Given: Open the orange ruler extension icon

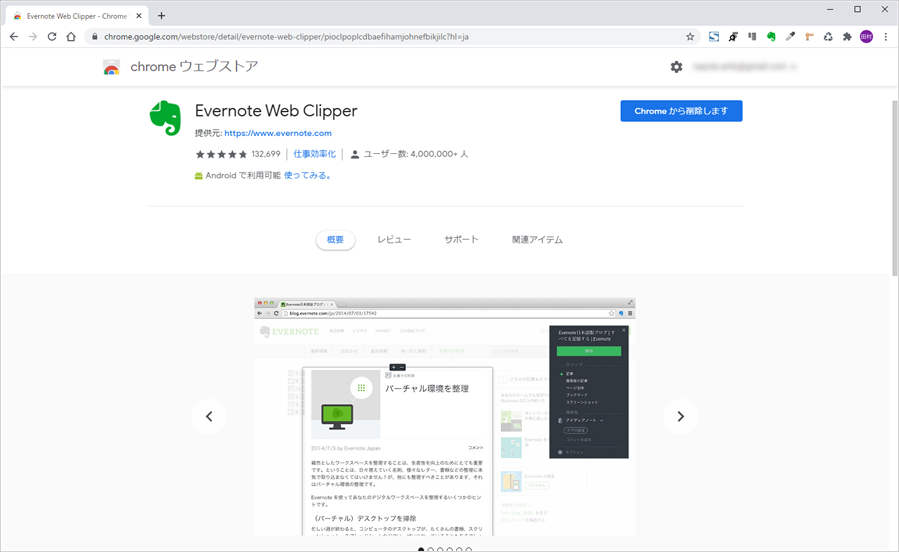Looking at the screenshot, I should click(x=809, y=37).
